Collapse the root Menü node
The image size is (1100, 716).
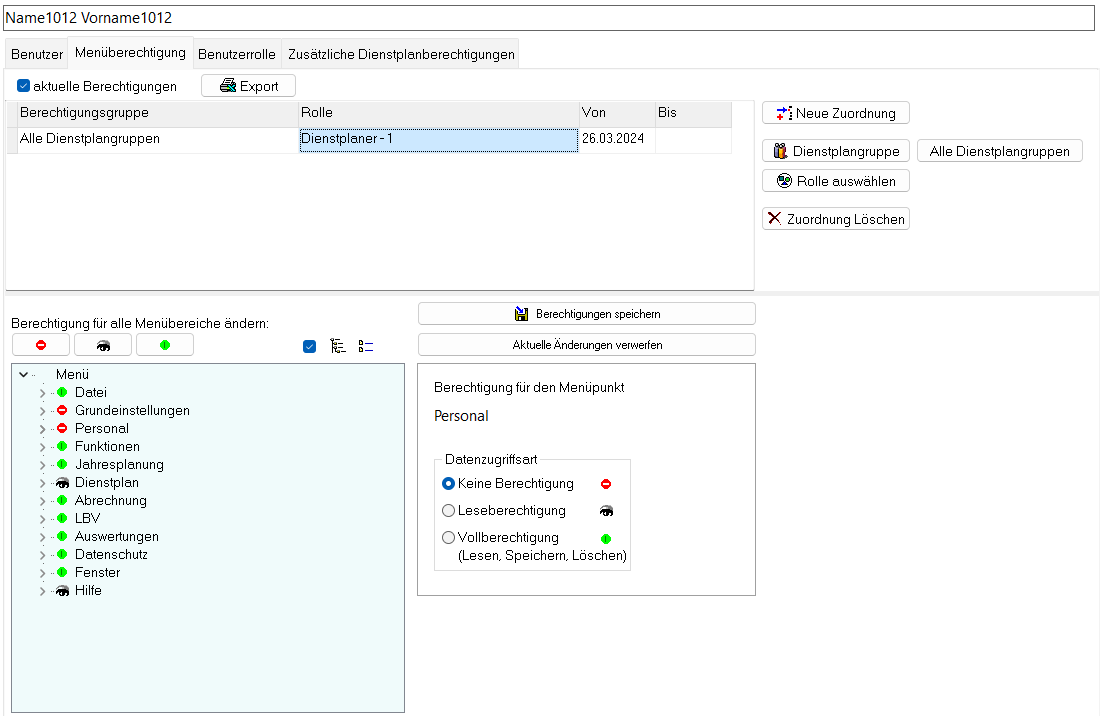23,375
